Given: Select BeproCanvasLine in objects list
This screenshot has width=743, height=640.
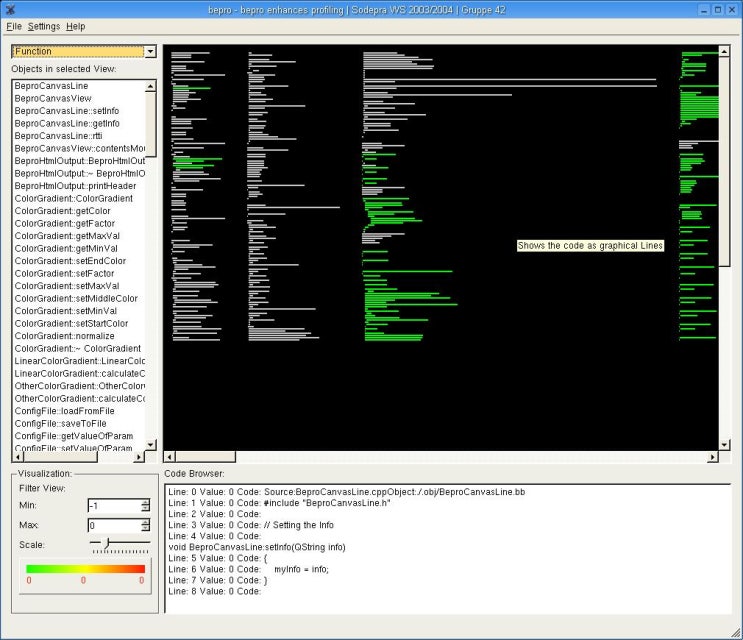Looking at the screenshot, I should click(x=51, y=86).
